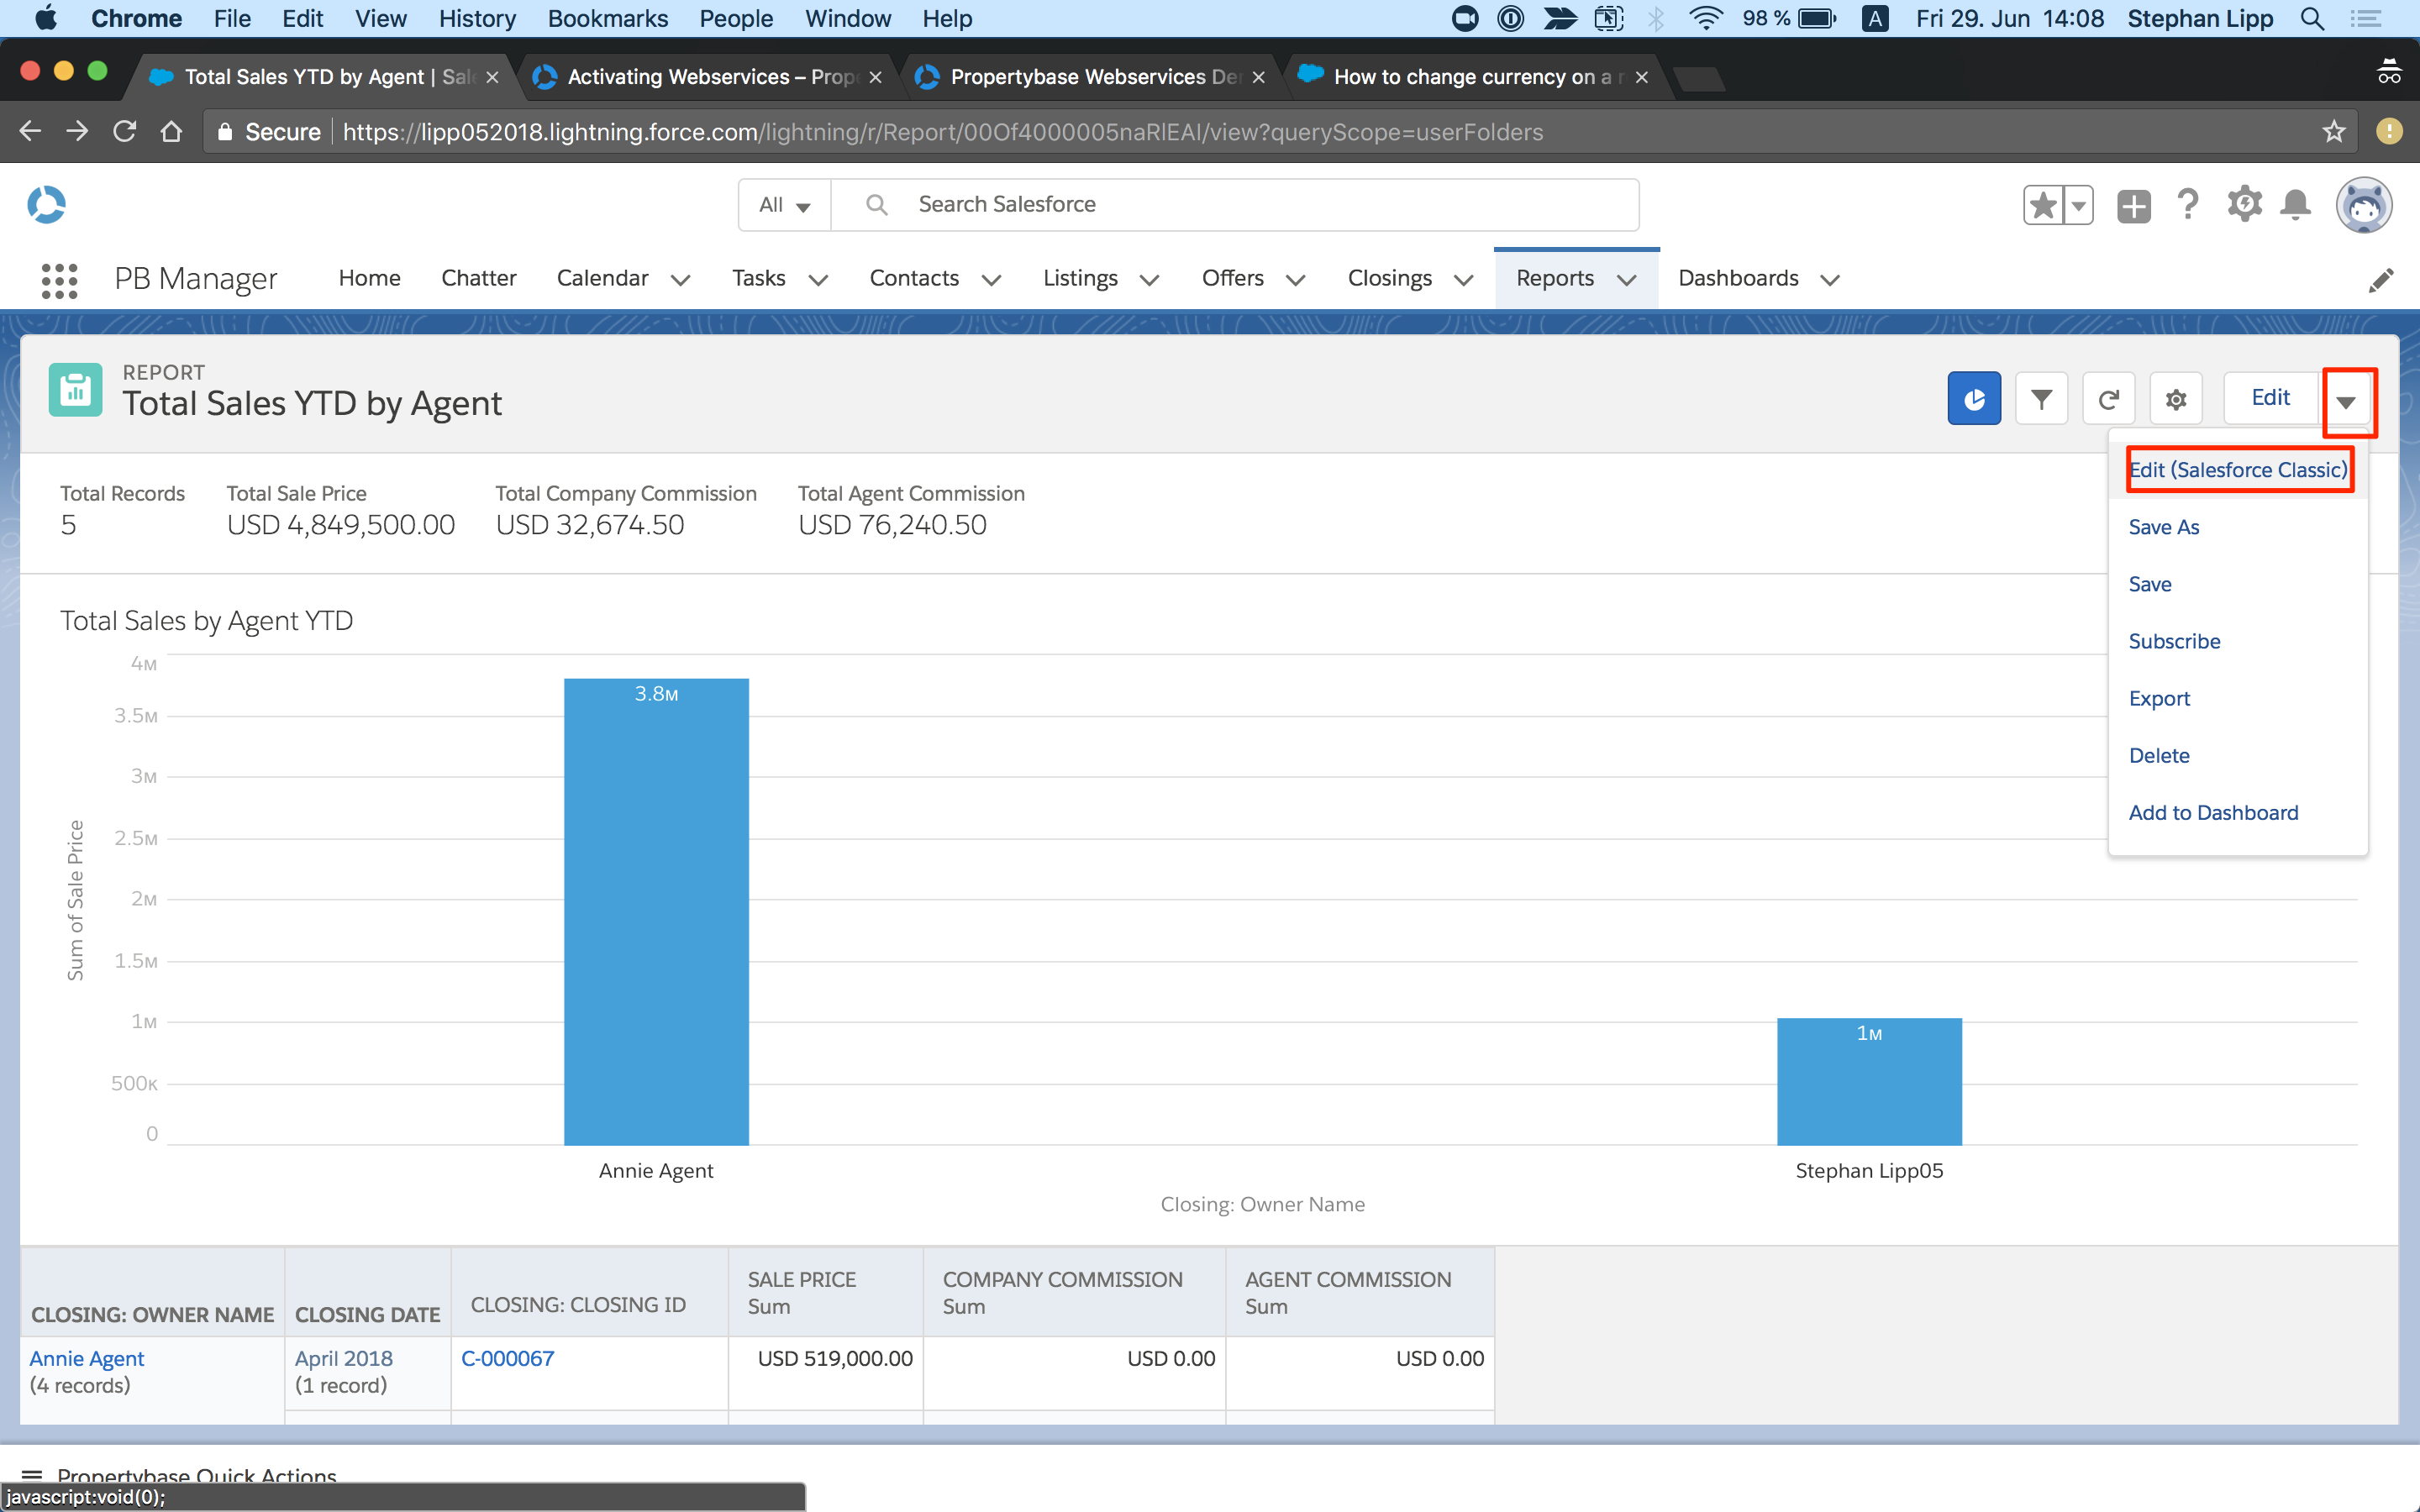Click the Chrome forward navigation arrow
2420x1512 pixels.
coord(77,131)
